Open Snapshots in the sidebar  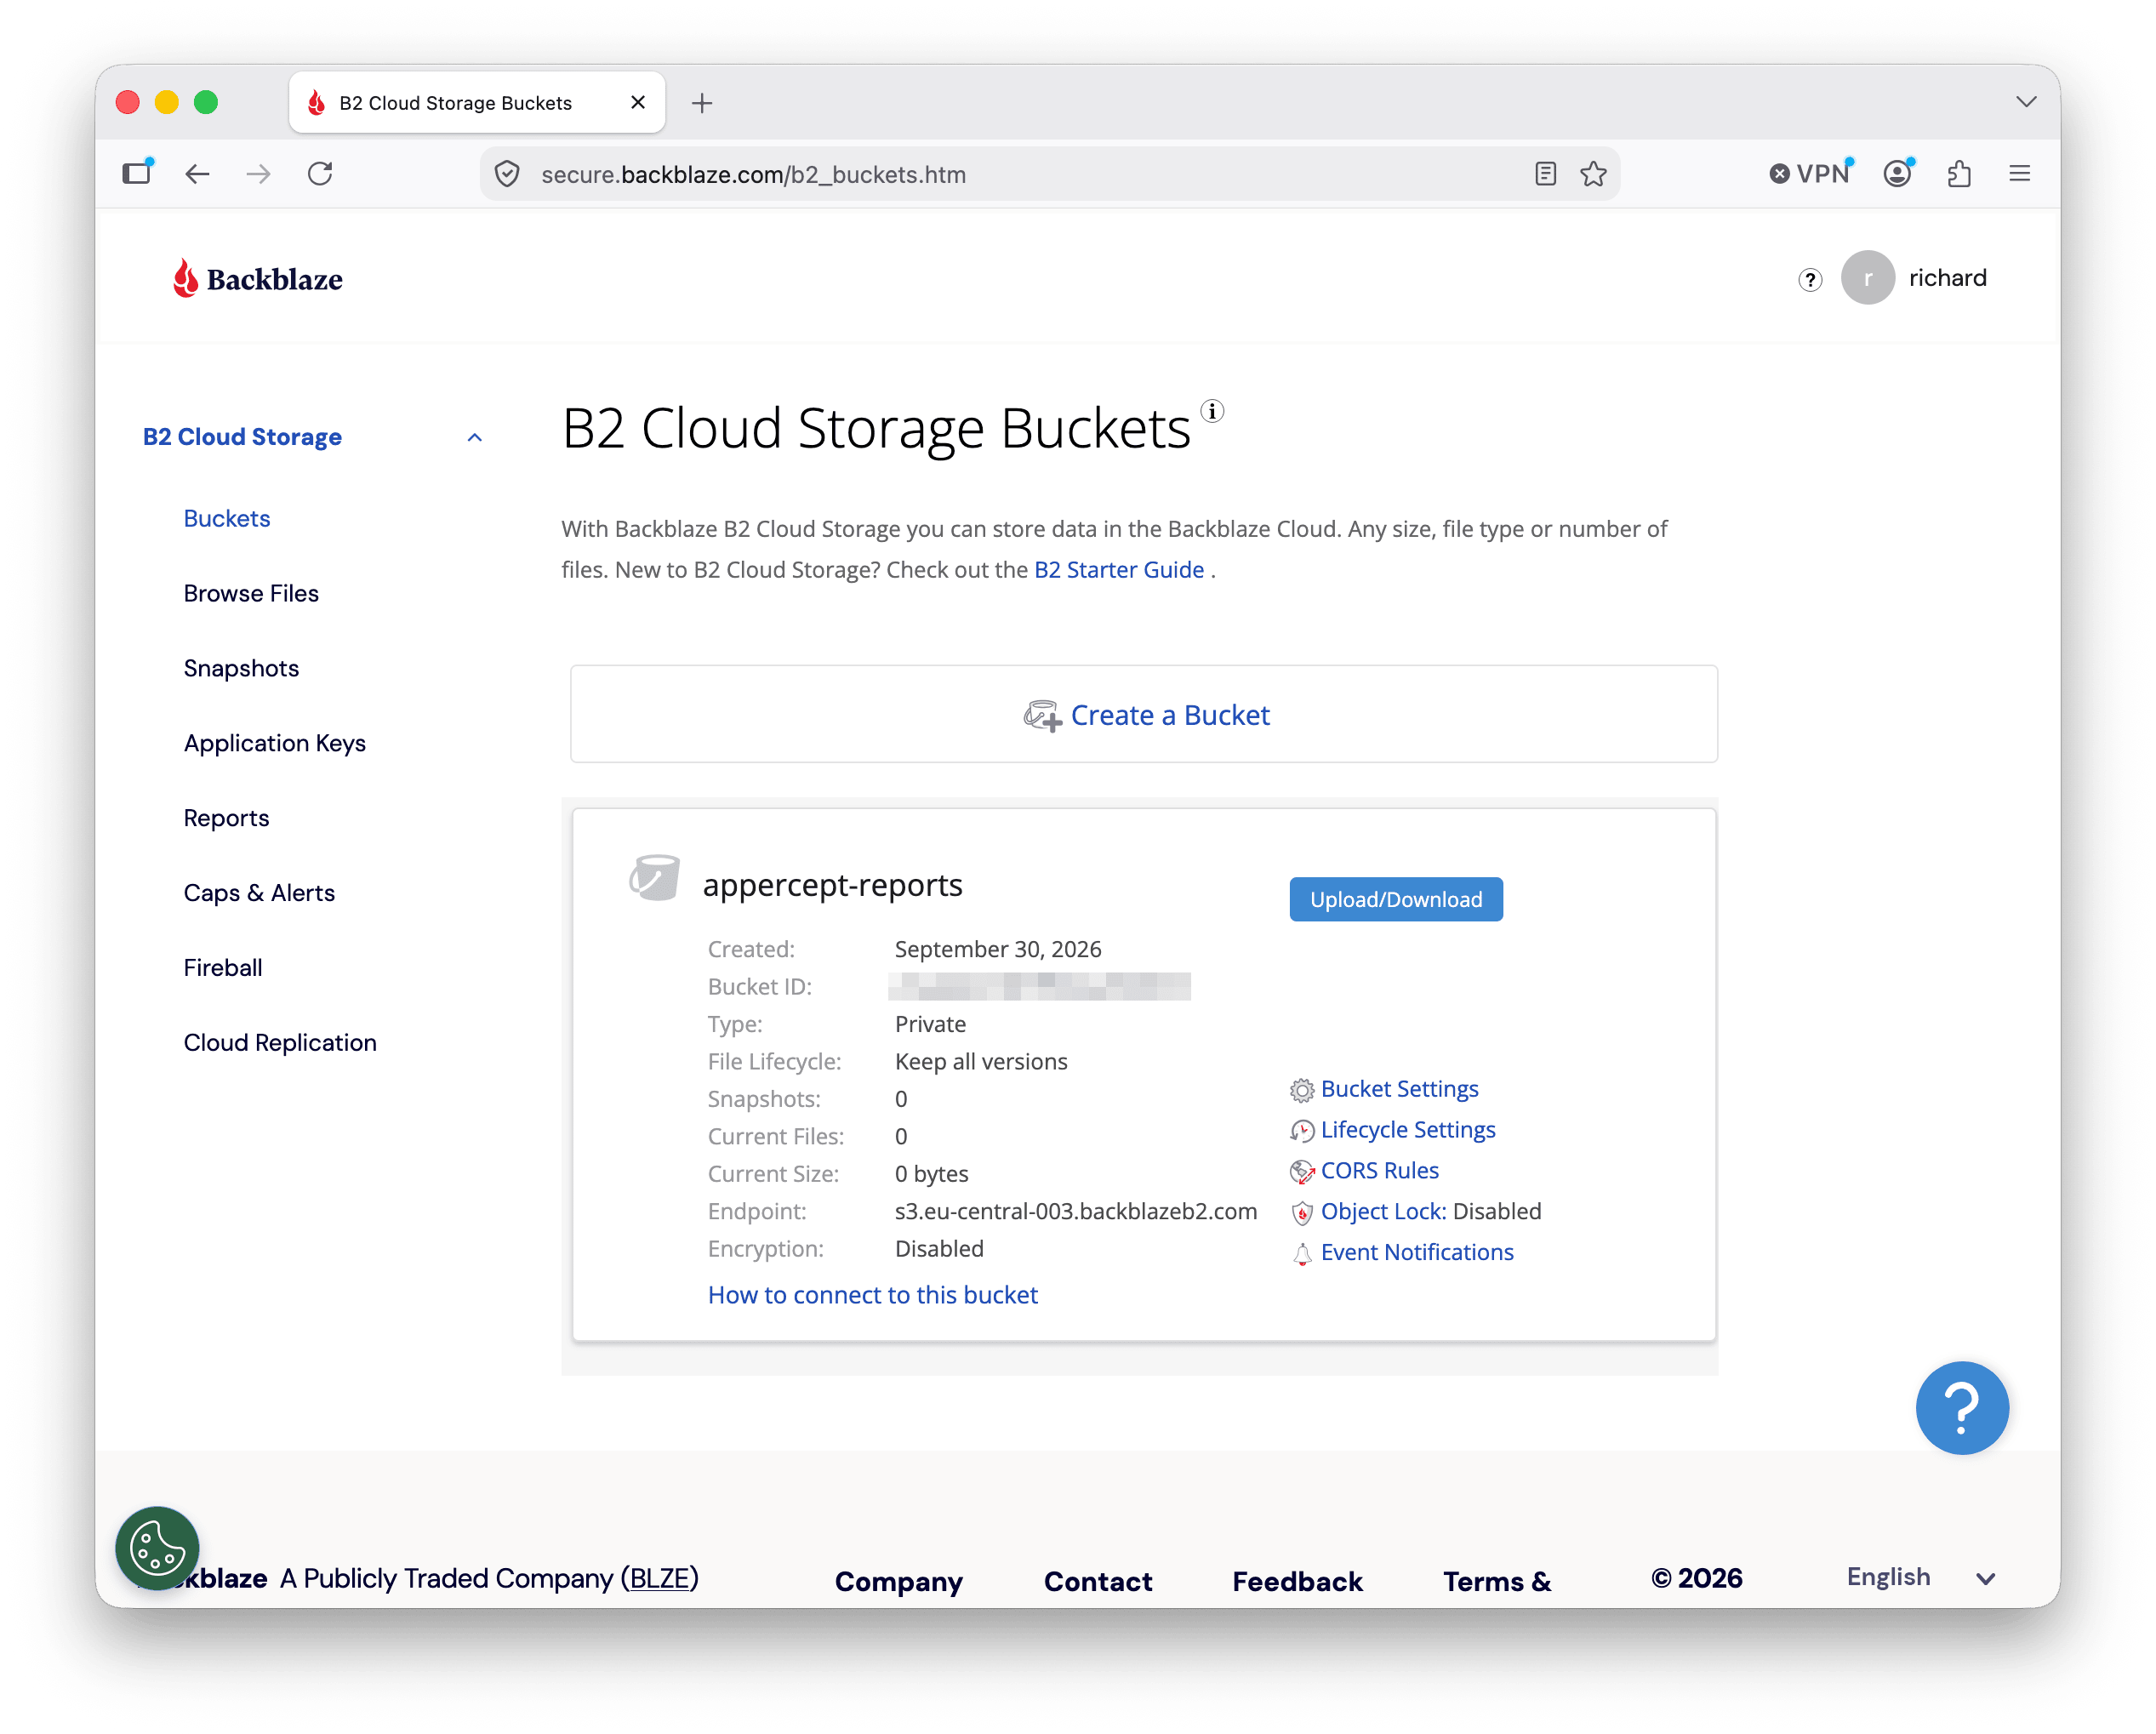click(241, 668)
